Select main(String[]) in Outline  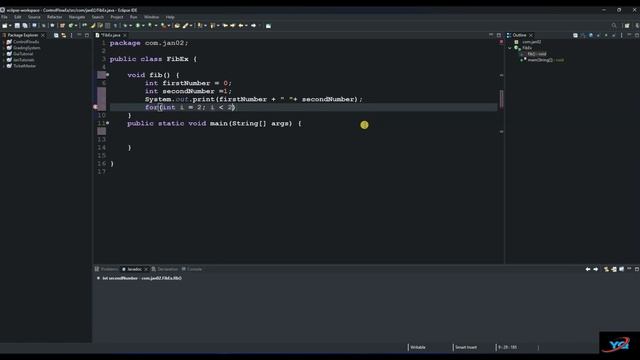(545, 60)
